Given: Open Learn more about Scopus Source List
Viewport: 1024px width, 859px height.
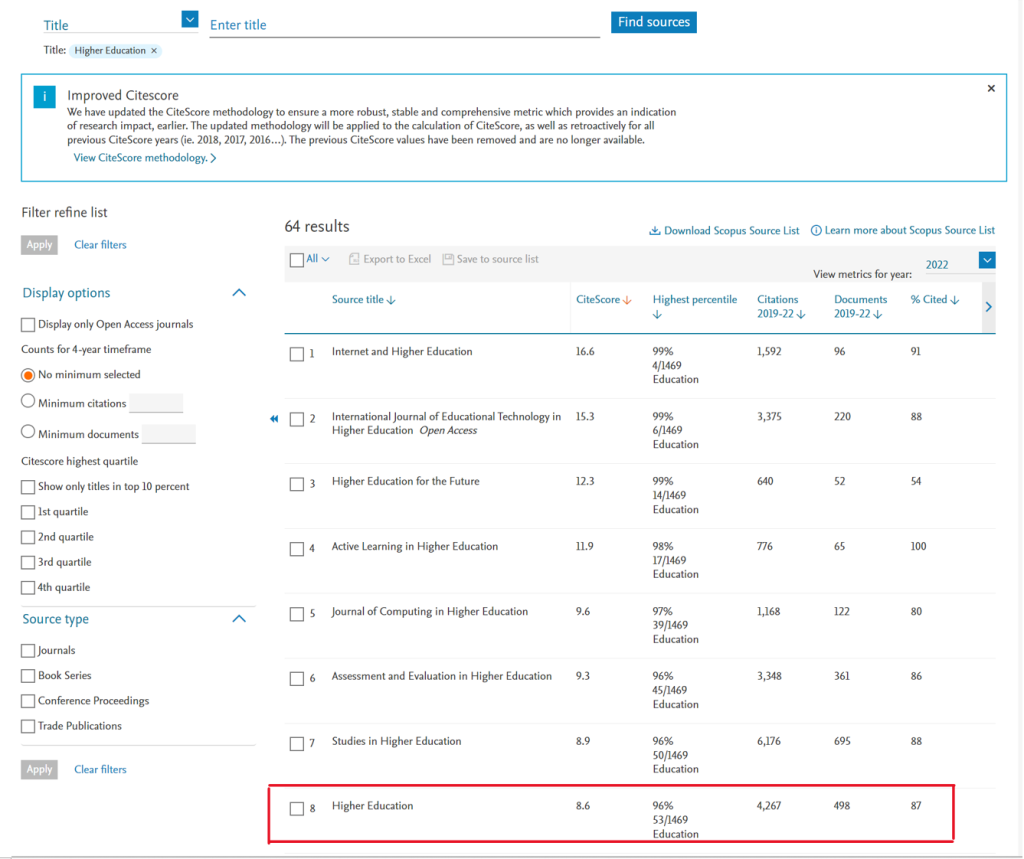Looking at the screenshot, I should [909, 231].
